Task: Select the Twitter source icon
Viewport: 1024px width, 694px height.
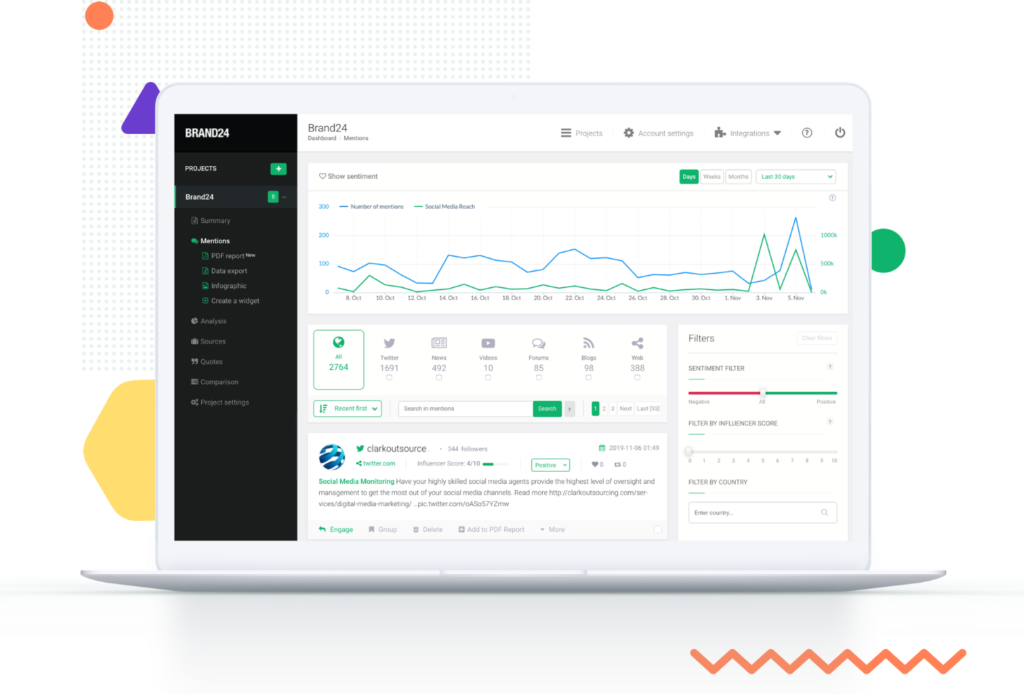Action: point(389,343)
